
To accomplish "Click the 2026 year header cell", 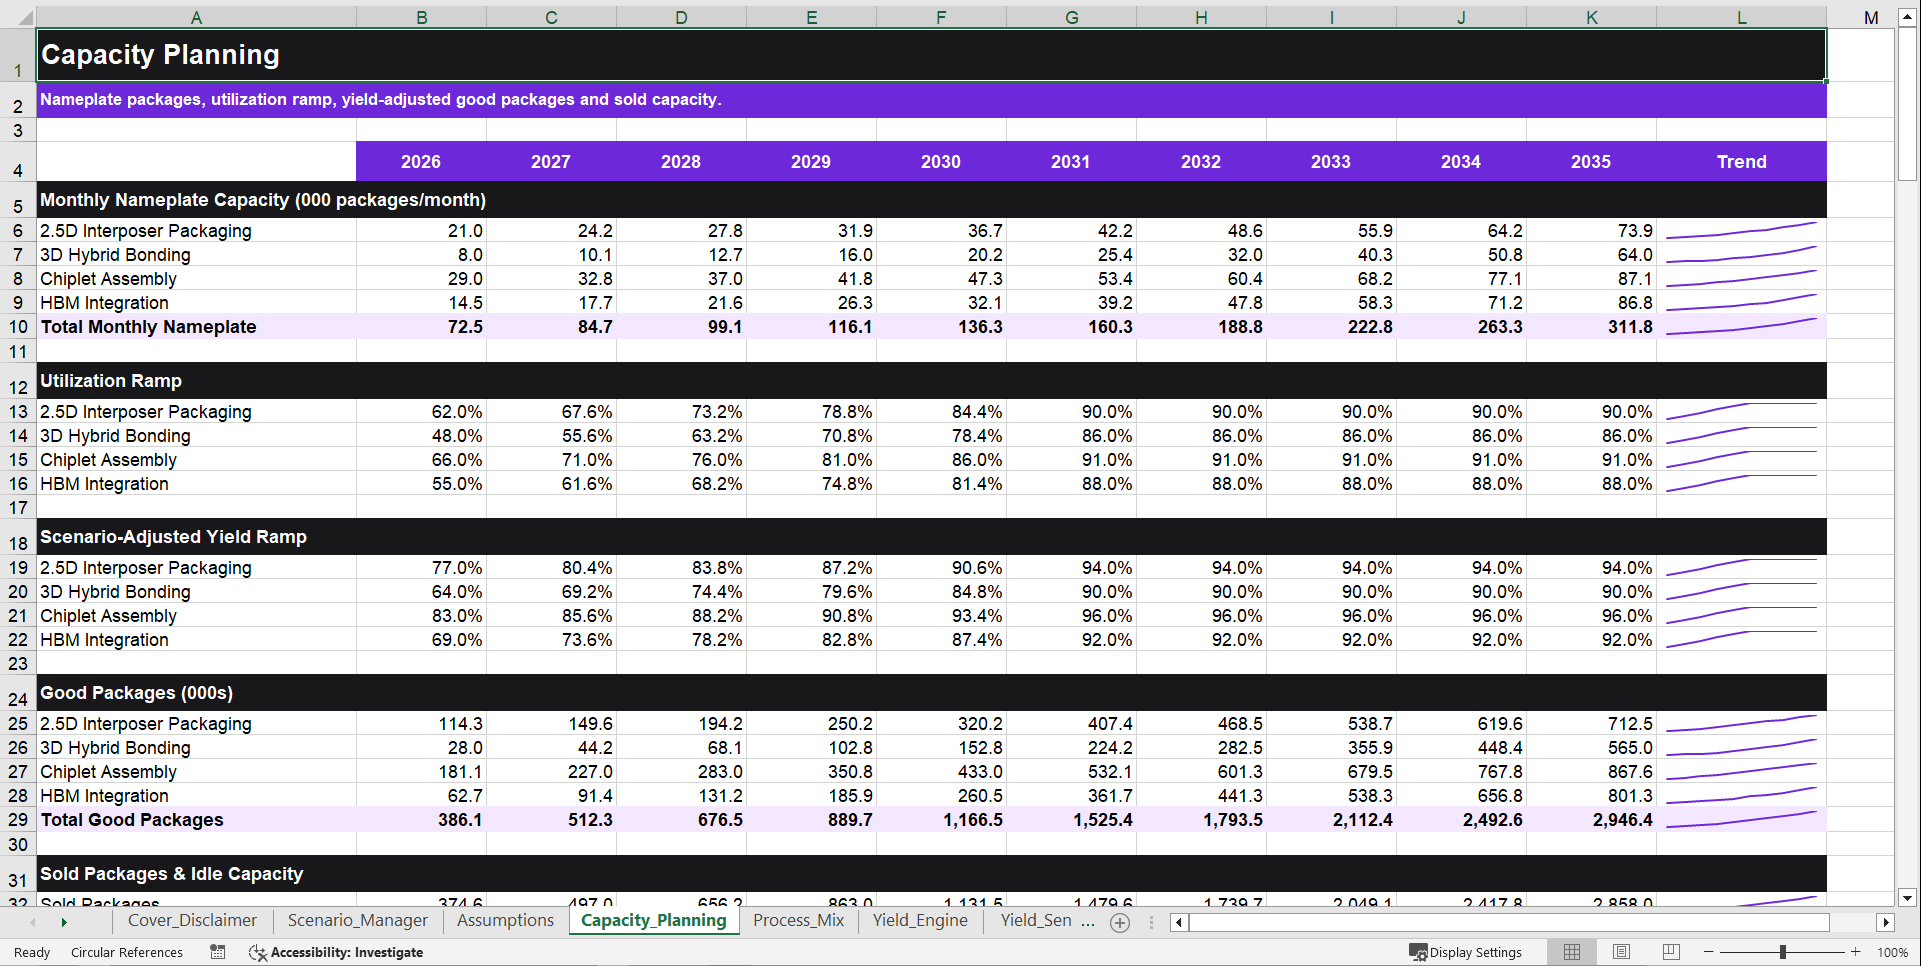I will [421, 161].
